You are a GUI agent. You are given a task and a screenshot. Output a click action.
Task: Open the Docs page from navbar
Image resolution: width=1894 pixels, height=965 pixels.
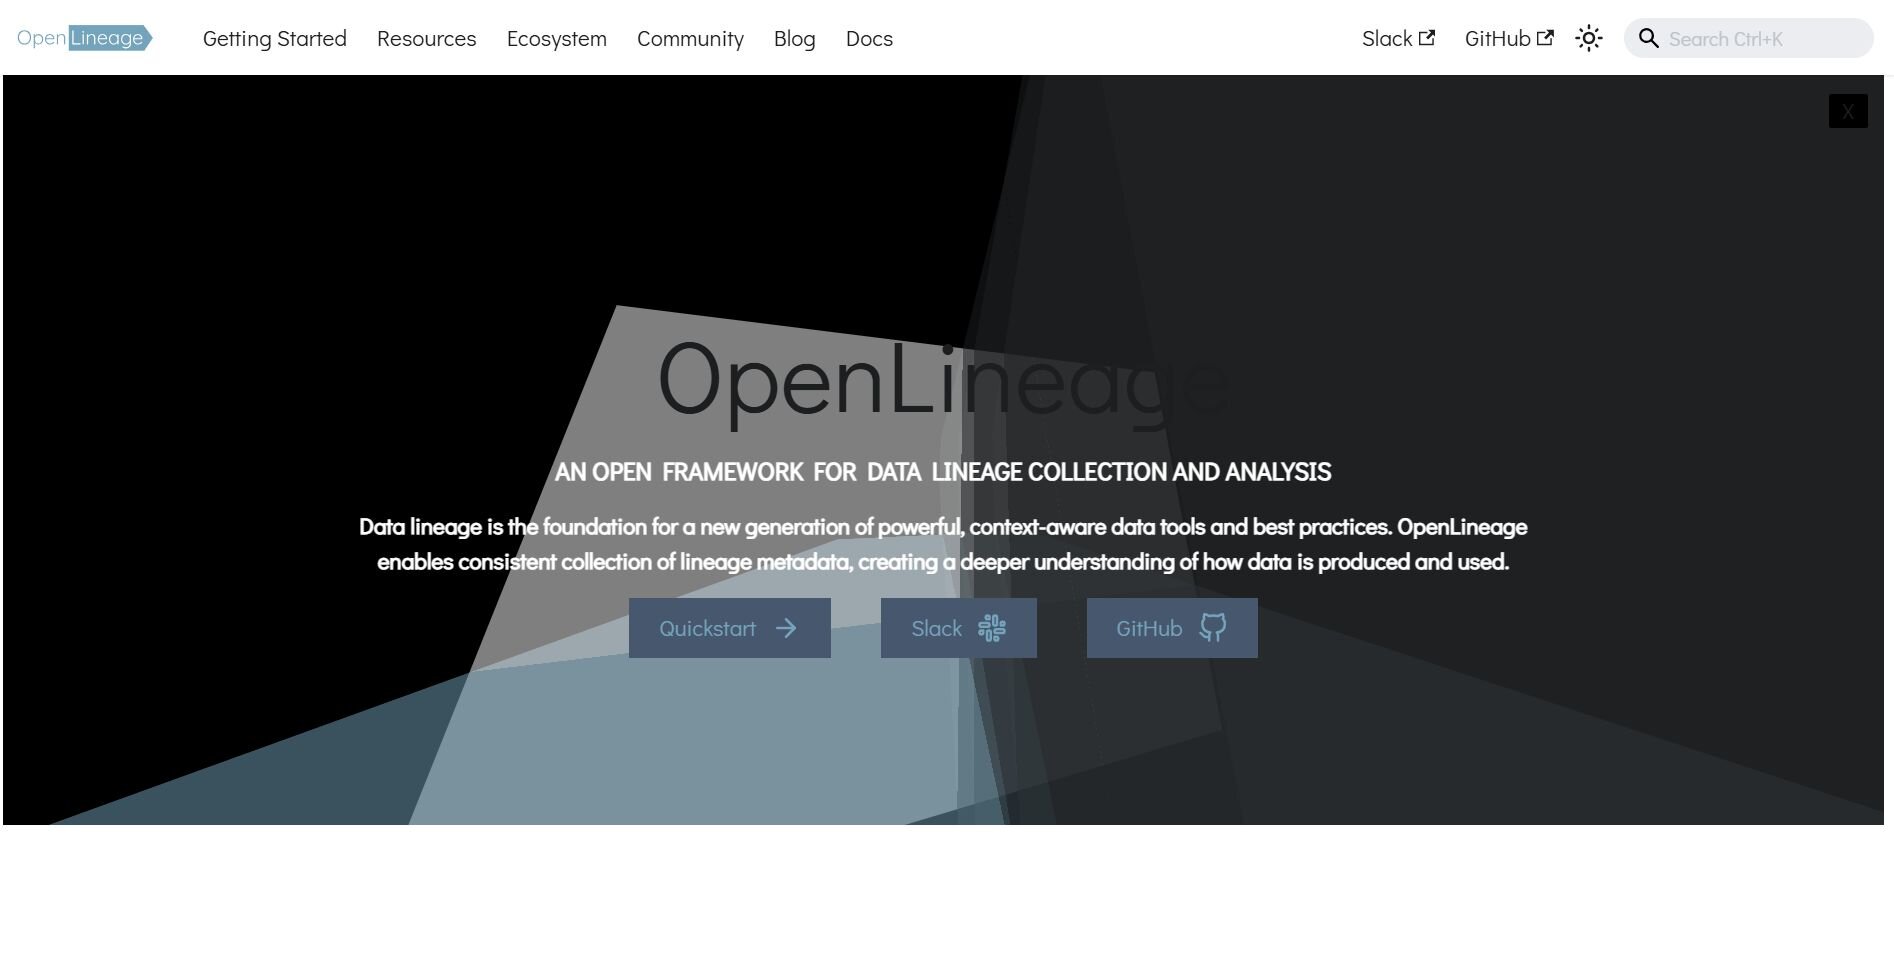pyautogui.click(x=868, y=39)
